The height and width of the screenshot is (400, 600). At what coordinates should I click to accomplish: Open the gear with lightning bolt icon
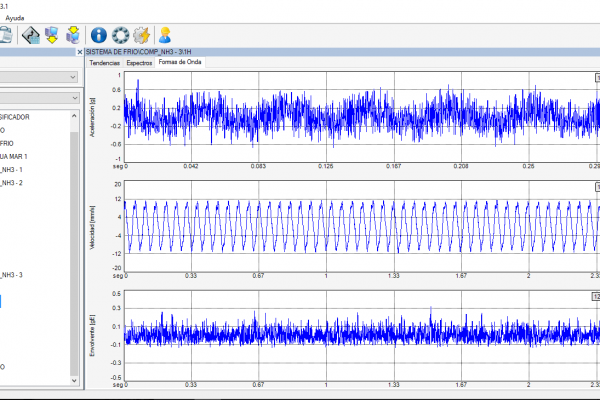[x=141, y=36]
